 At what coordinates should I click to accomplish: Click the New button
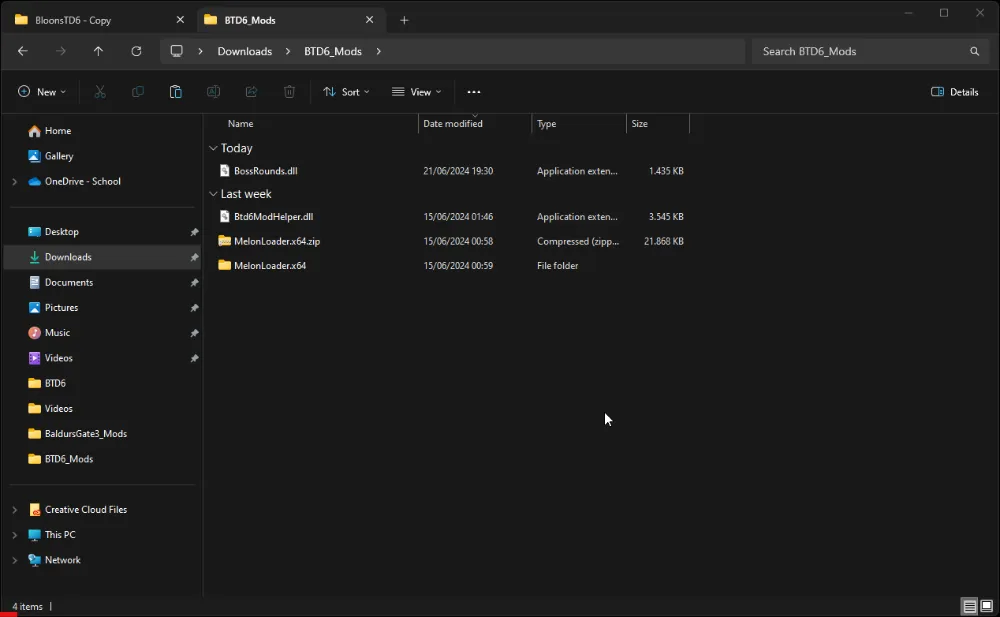tap(42, 91)
